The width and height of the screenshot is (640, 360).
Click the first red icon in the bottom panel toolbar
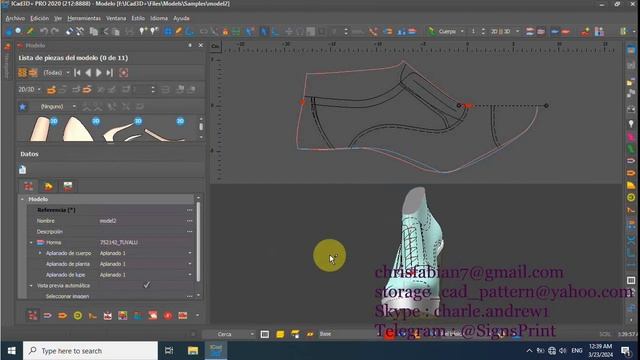33,316
